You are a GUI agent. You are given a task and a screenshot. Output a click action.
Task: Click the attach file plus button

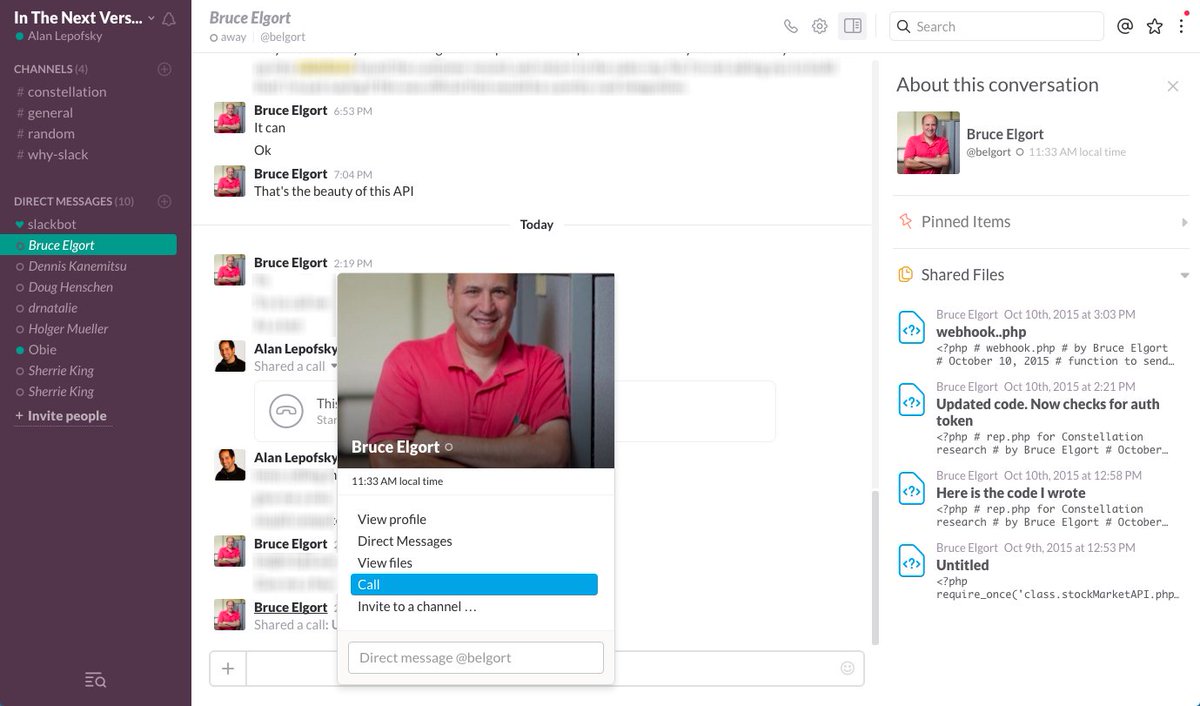228,668
